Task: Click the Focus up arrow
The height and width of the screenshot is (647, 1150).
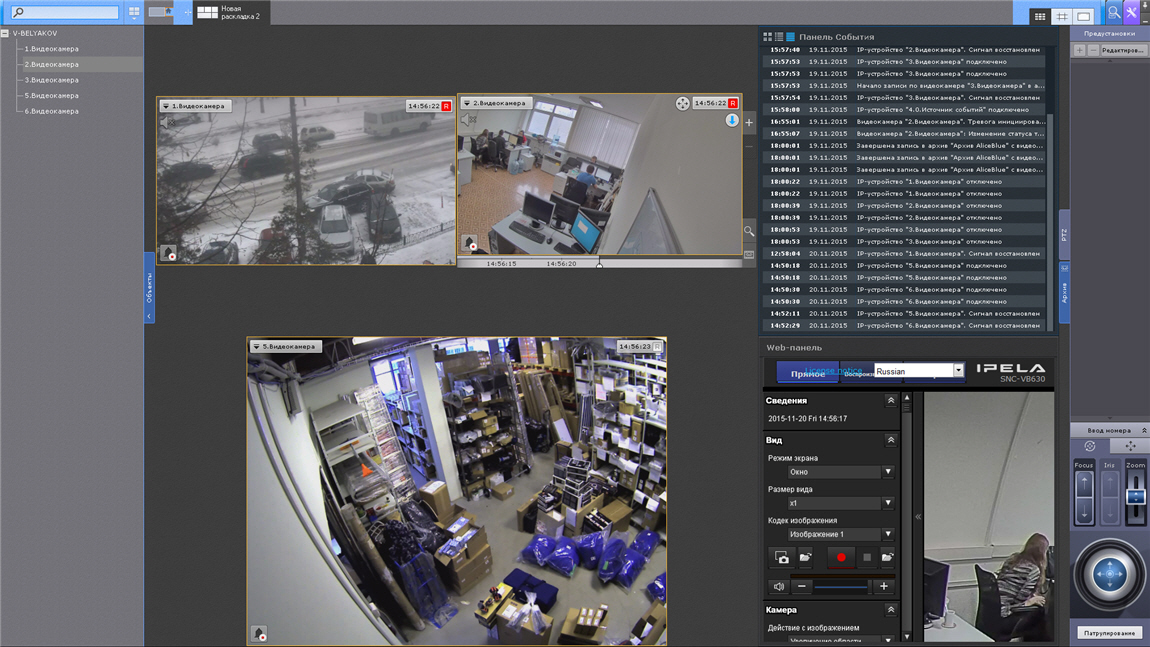Action: click(1084, 484)
